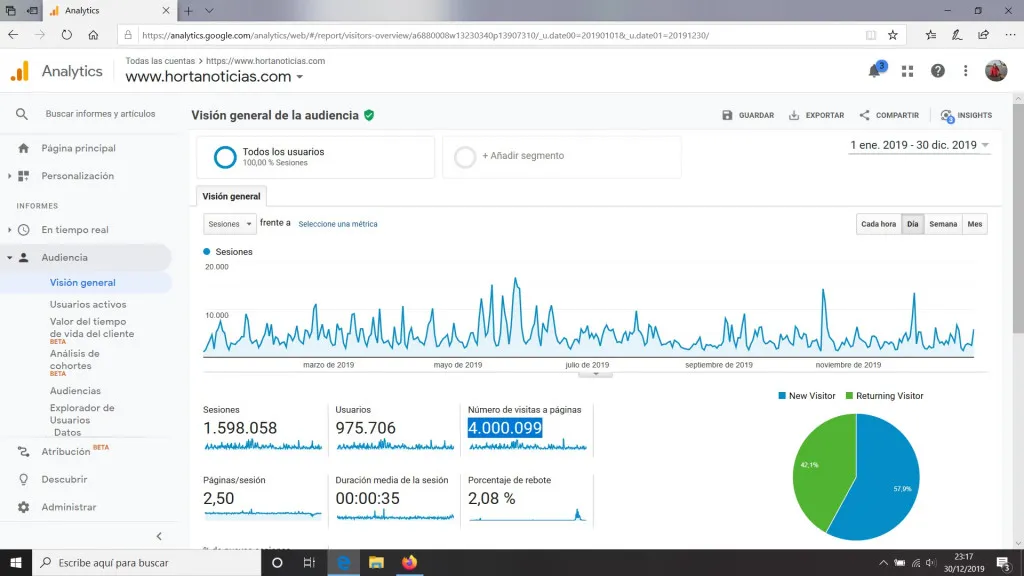The width and height of the screenshot is (1024, 576).
Task: Open Explorador de Usuarios report
Action: [x=82, y=414]
